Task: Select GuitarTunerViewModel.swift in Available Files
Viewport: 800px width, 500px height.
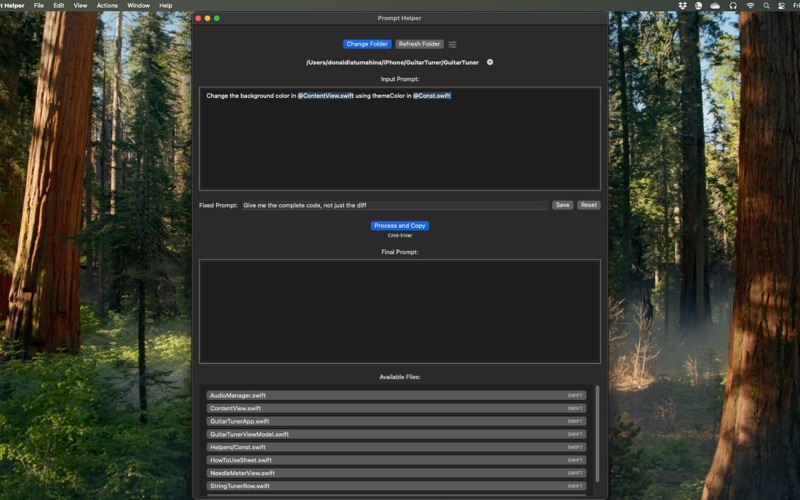Action: click(396, 435)
